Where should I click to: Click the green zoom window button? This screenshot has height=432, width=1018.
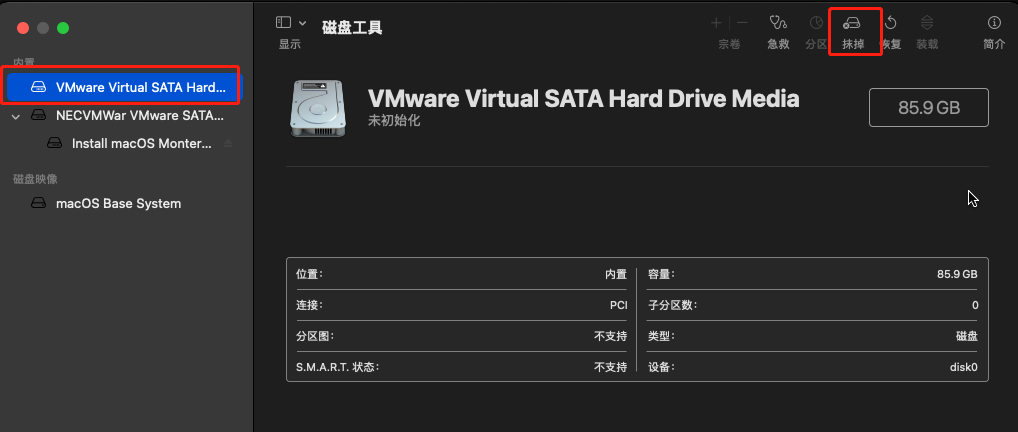point(63,28)
